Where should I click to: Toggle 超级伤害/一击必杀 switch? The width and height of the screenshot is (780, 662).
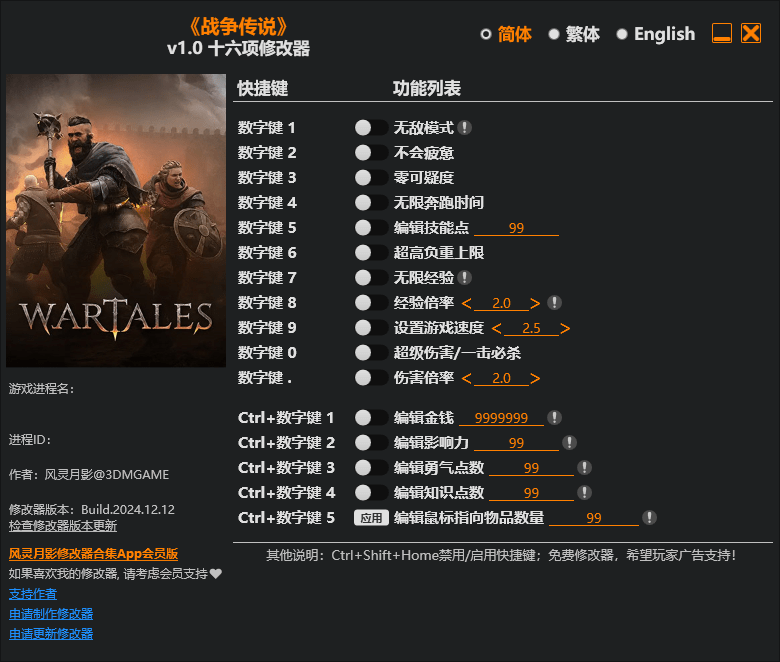[371, 353]
